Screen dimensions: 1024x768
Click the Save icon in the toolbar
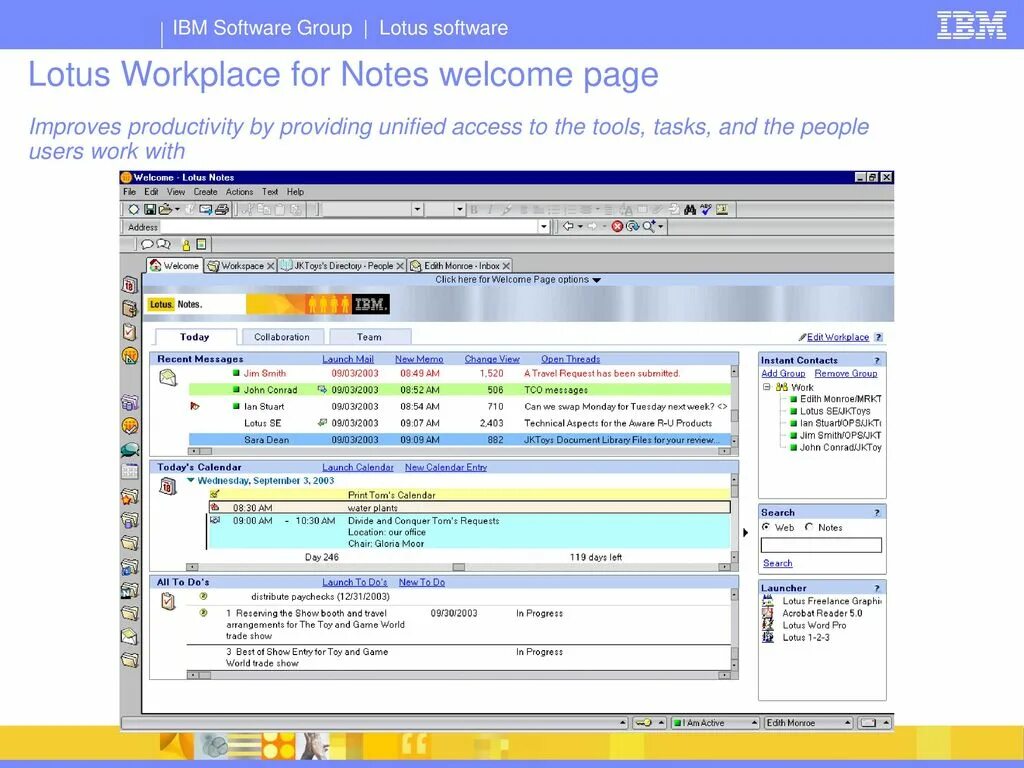point(150,210)
